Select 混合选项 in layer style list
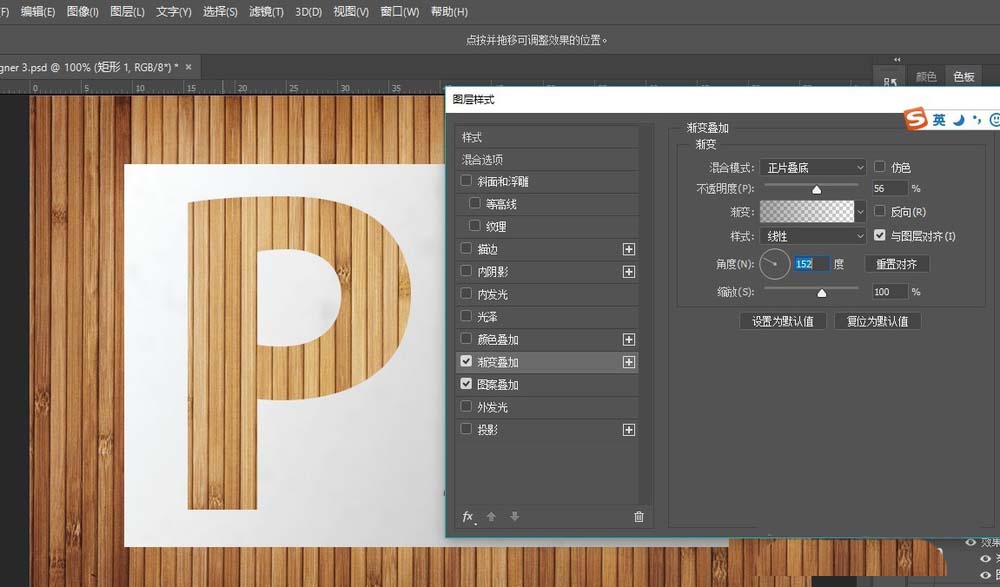Image resolution: width=1000 pixels, height=587 pixels. coord(548,160)
